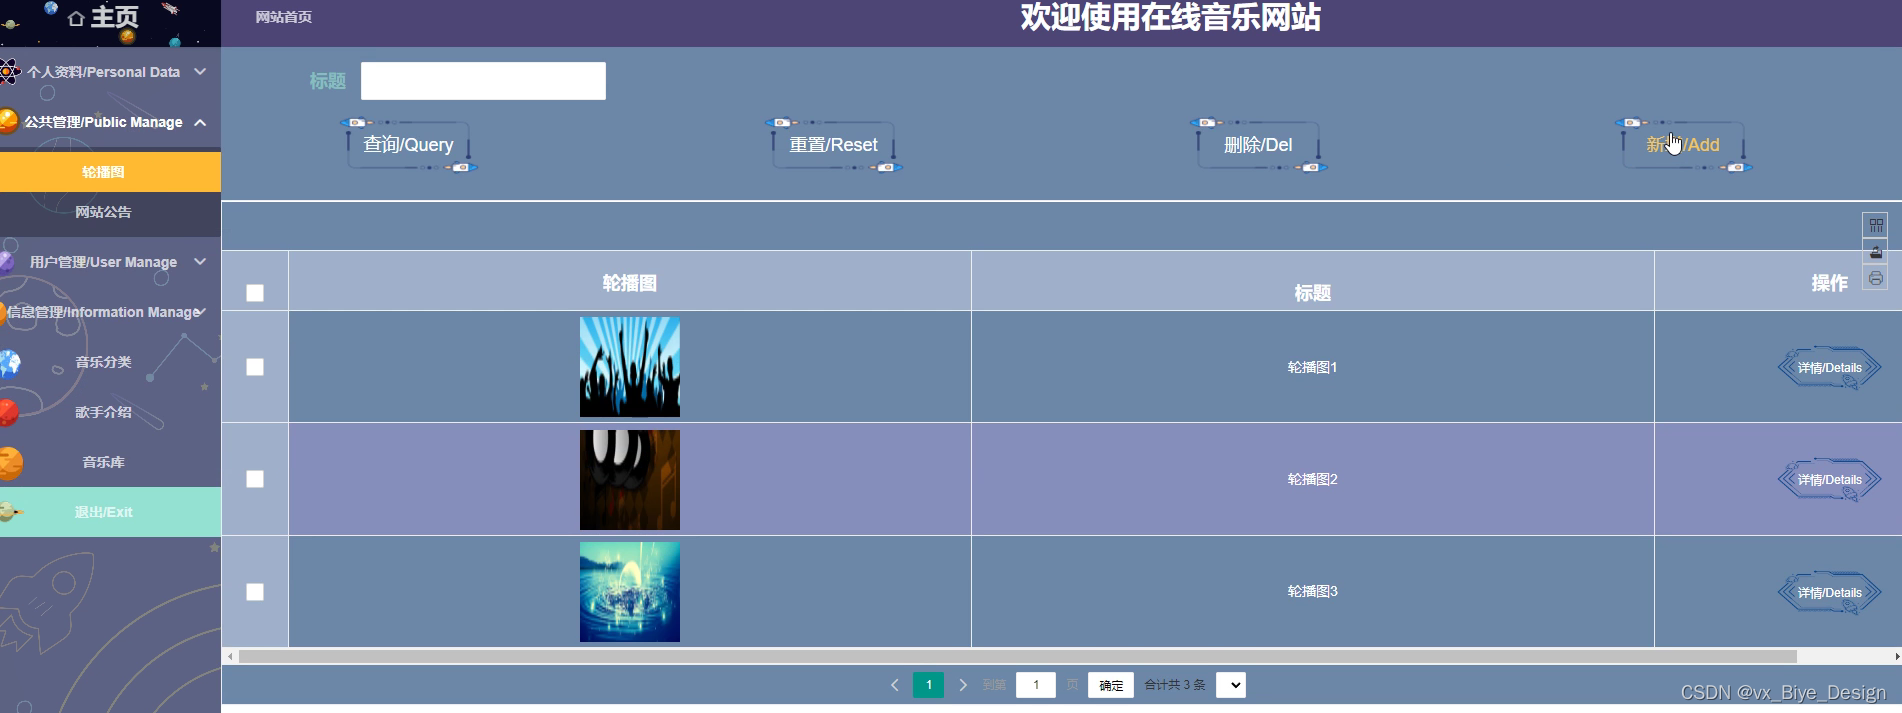Screen dimensions: 1902x713
Task: Click the Personal Data atom icon
Action: point(9,72)
